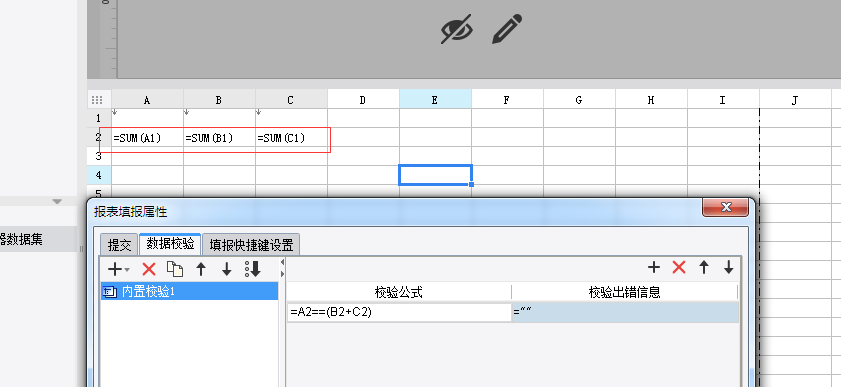Add a new formula row with right plus icon
The height and width of the screenshot is (387, 841).
(654, 267)
